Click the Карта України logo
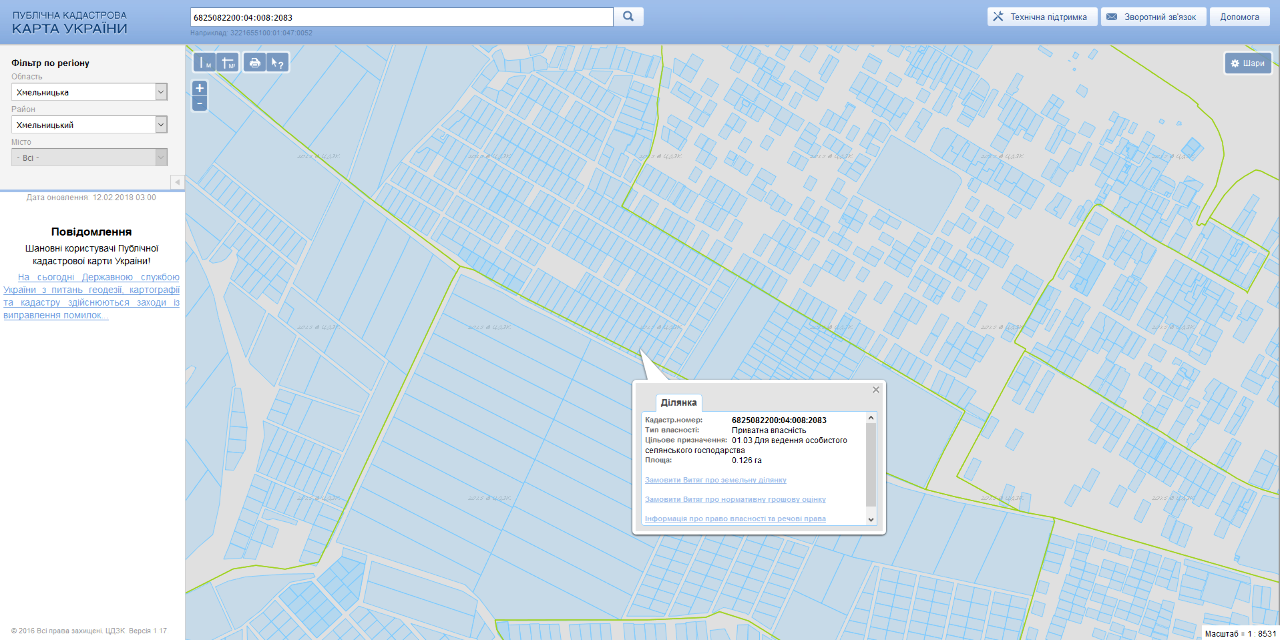 (69, 23)
